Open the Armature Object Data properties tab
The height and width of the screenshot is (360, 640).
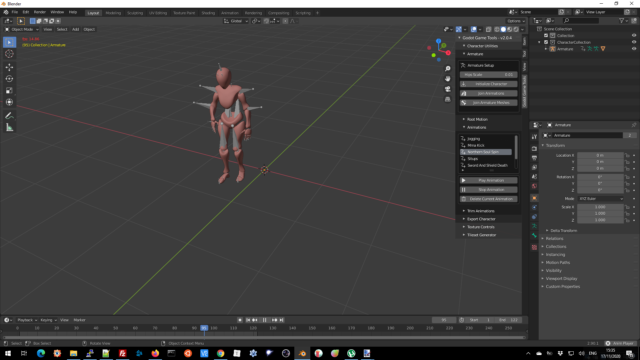[x=534, y=226]
